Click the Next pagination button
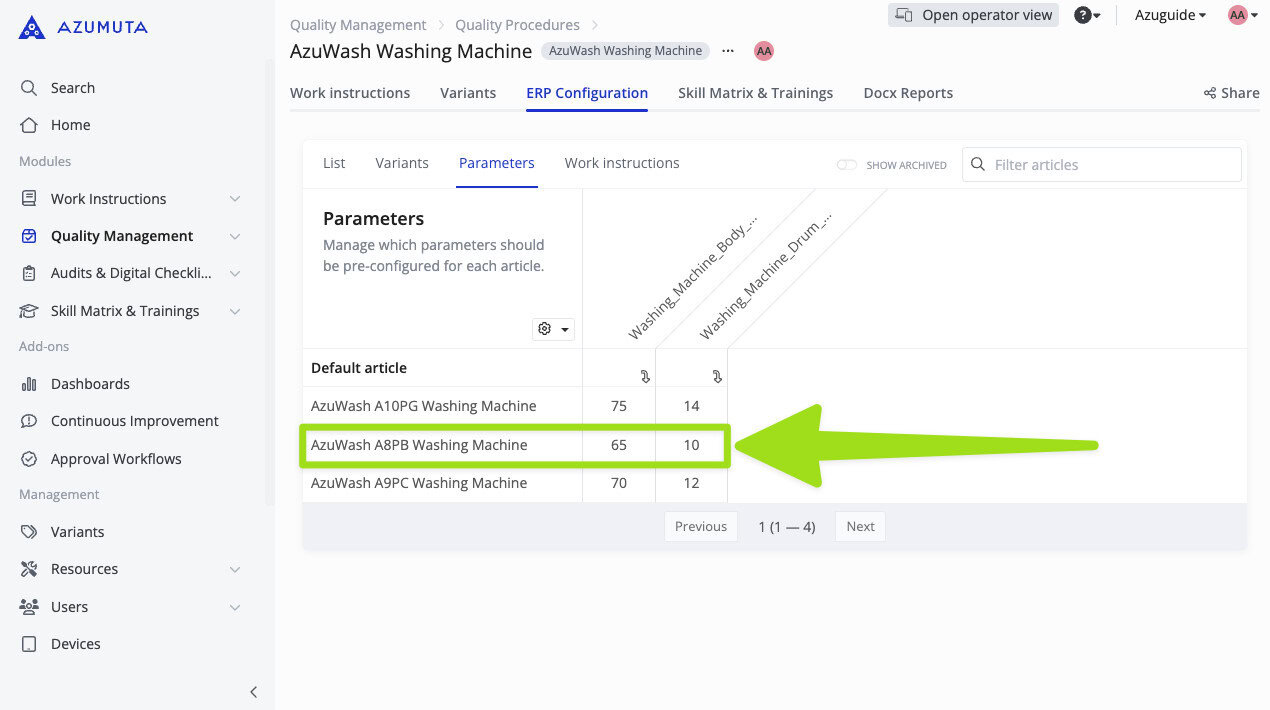Viewport: 1270px width, 710px height. pyautogui.click(x=859, y=526)
